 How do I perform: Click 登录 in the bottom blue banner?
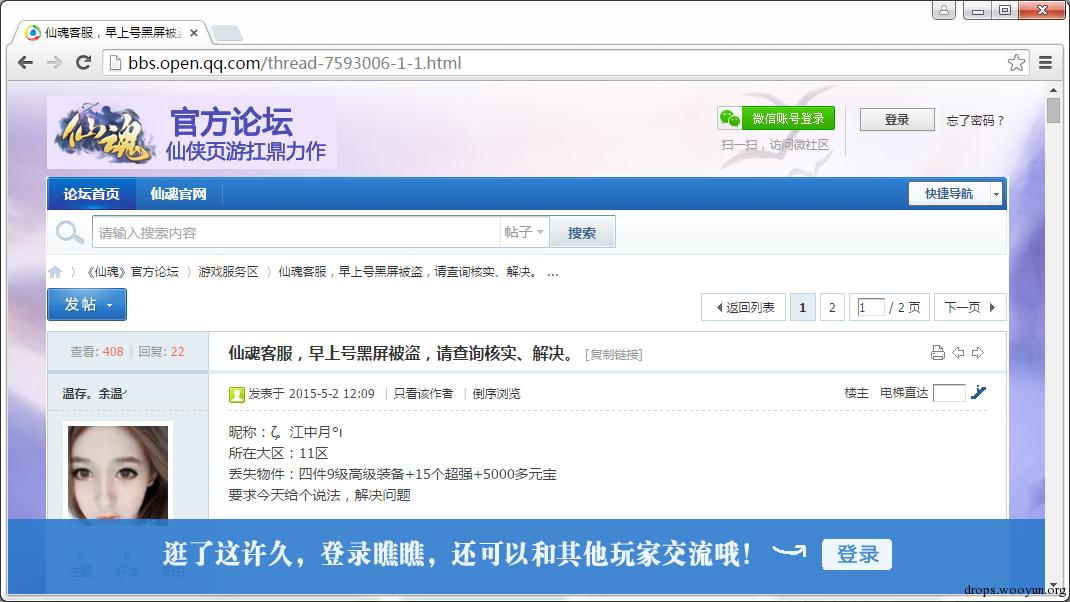point(857,554)
